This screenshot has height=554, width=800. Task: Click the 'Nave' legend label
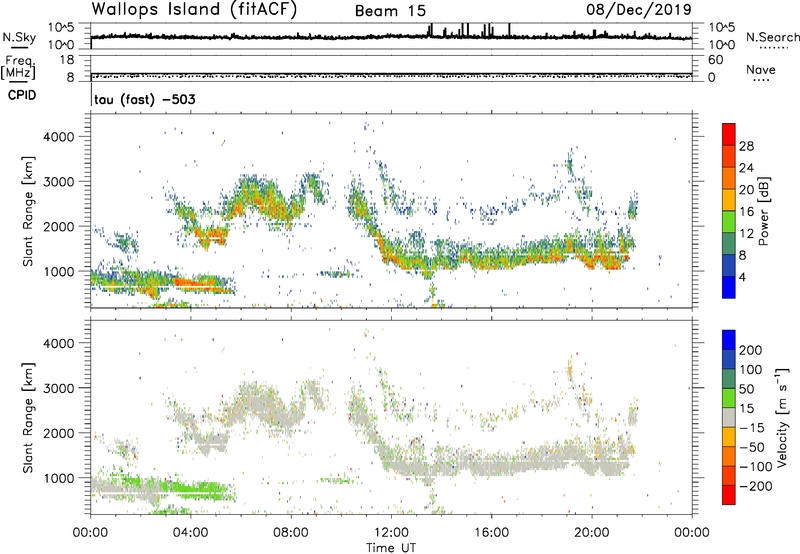pyautogui.click(x=761, y=69)
